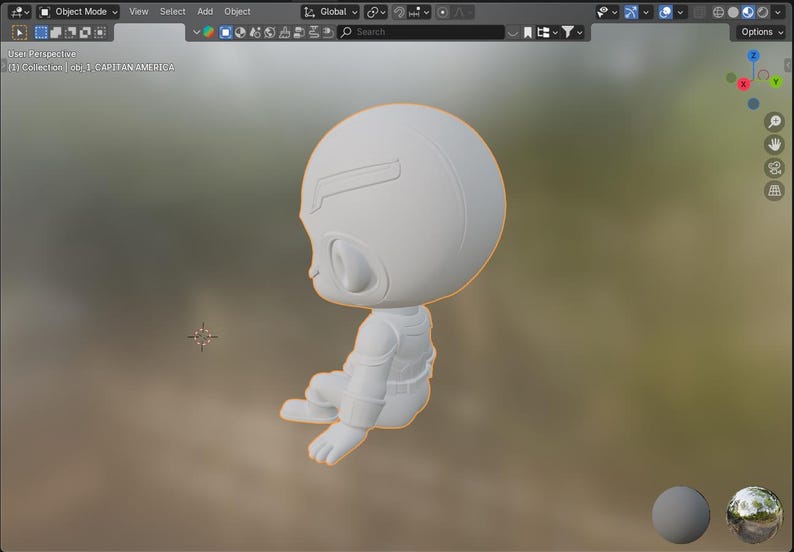Screen dimensions: 794x552
Task: Click the editor type icon
Action: [x=19, y=12]
